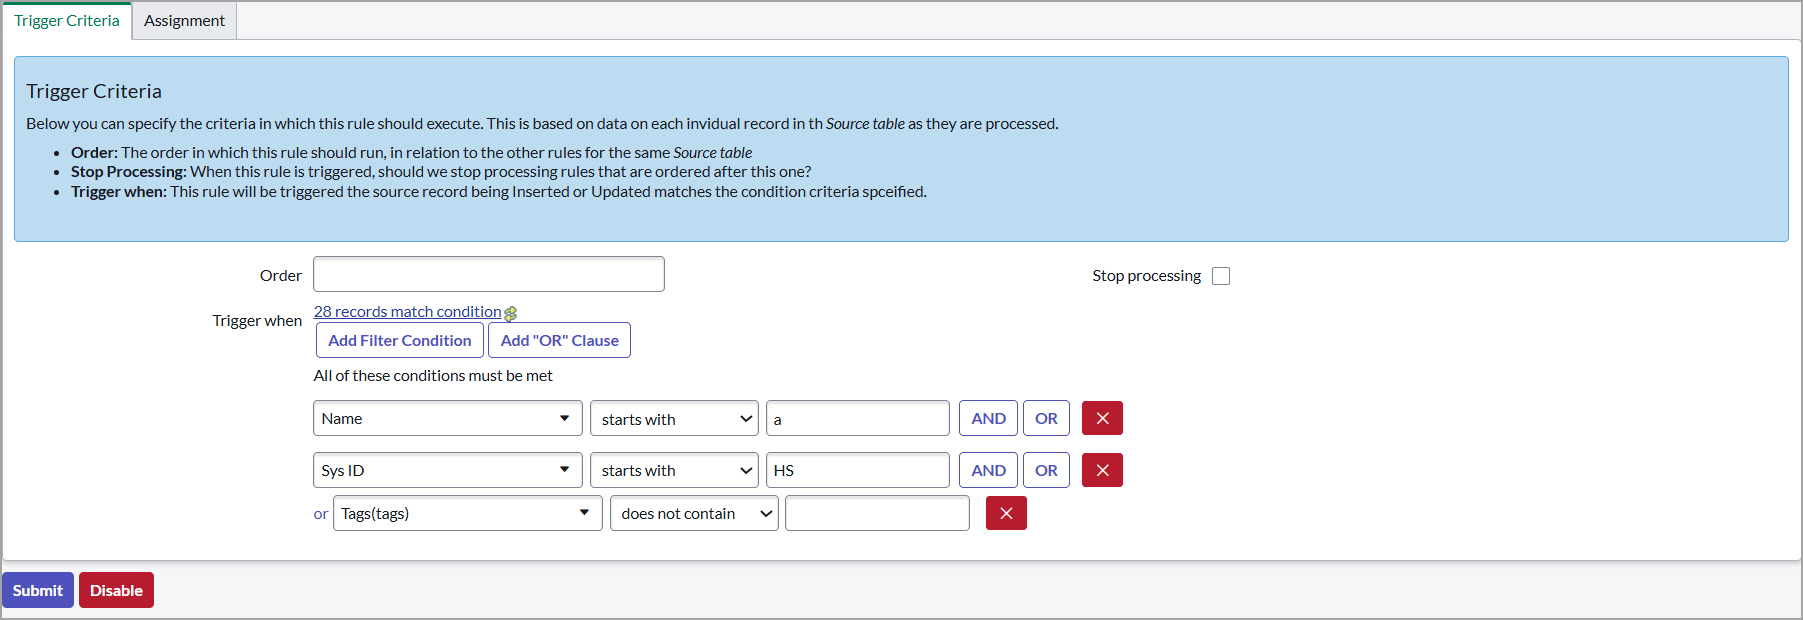This screenshot has width=1803, height=620.
Task: Switch to the Trigger Criteria tab
Action: pyautogui.click(x=67, y=20)
